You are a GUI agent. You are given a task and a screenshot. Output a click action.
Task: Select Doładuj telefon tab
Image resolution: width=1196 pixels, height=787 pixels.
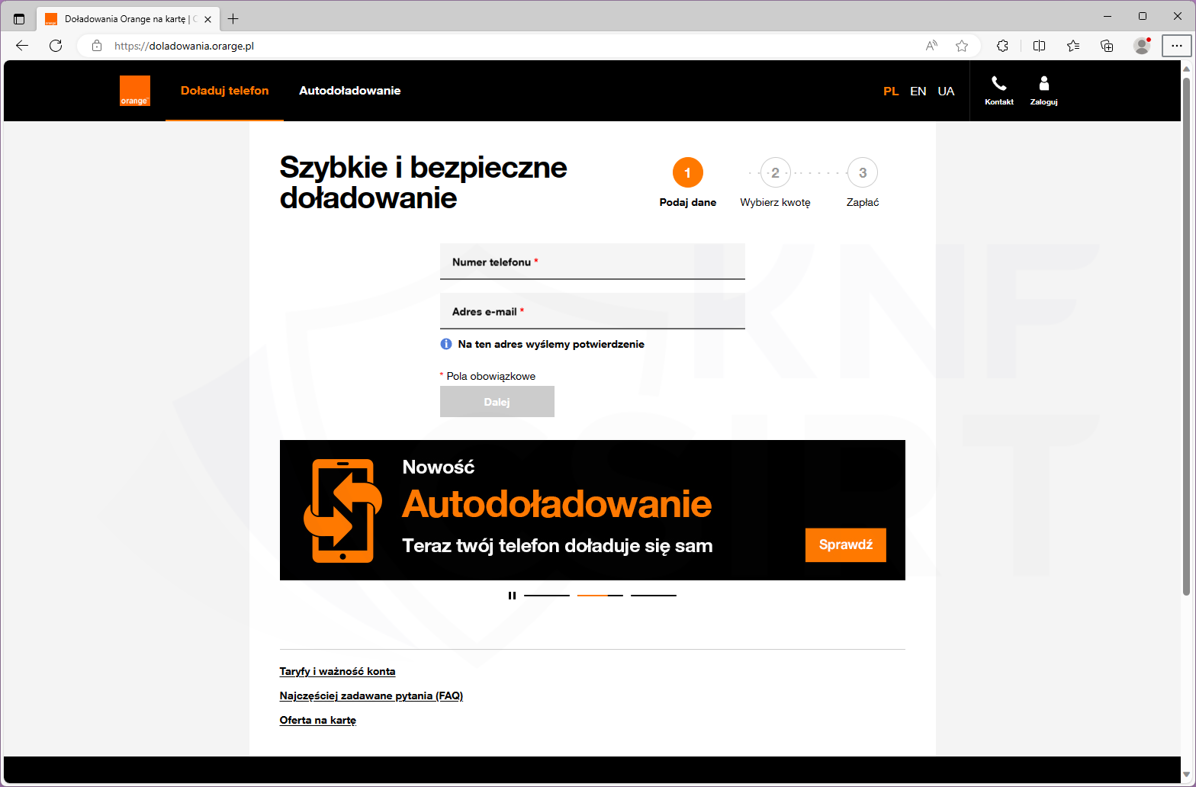click(x=224, y=91)
